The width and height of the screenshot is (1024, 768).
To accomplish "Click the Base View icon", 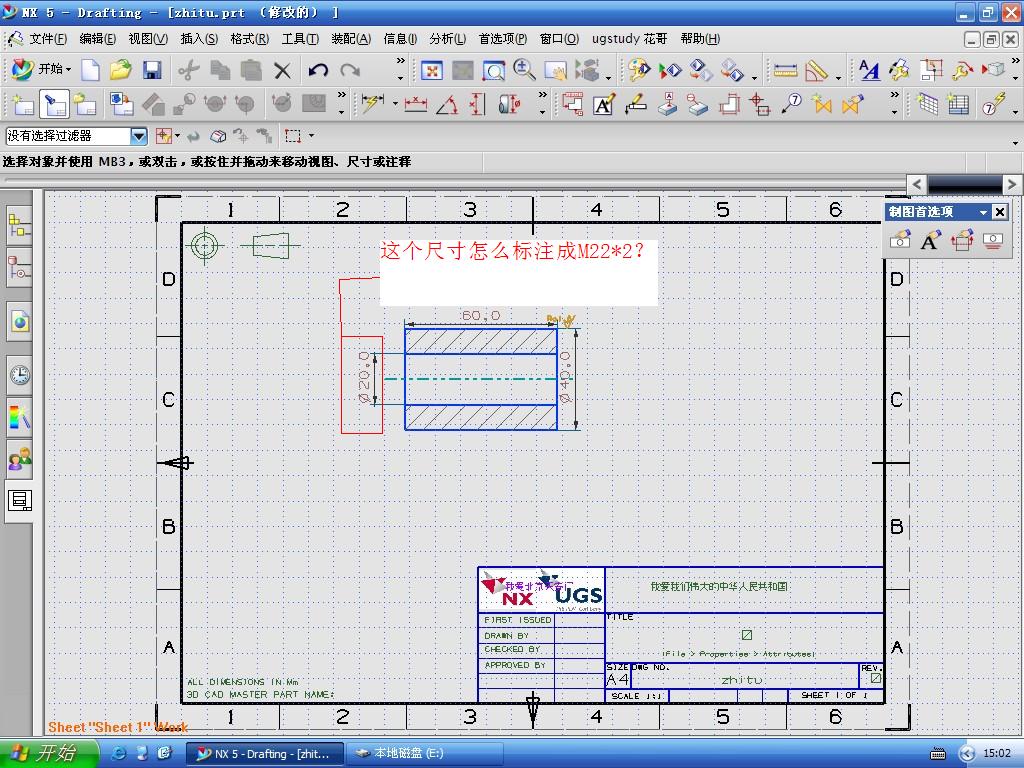I will 121,104.
